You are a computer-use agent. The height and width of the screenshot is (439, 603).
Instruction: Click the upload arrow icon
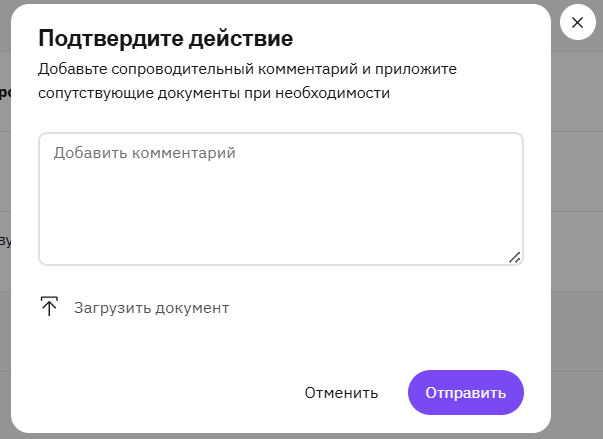pyautogui.click(x=49, y=306)
